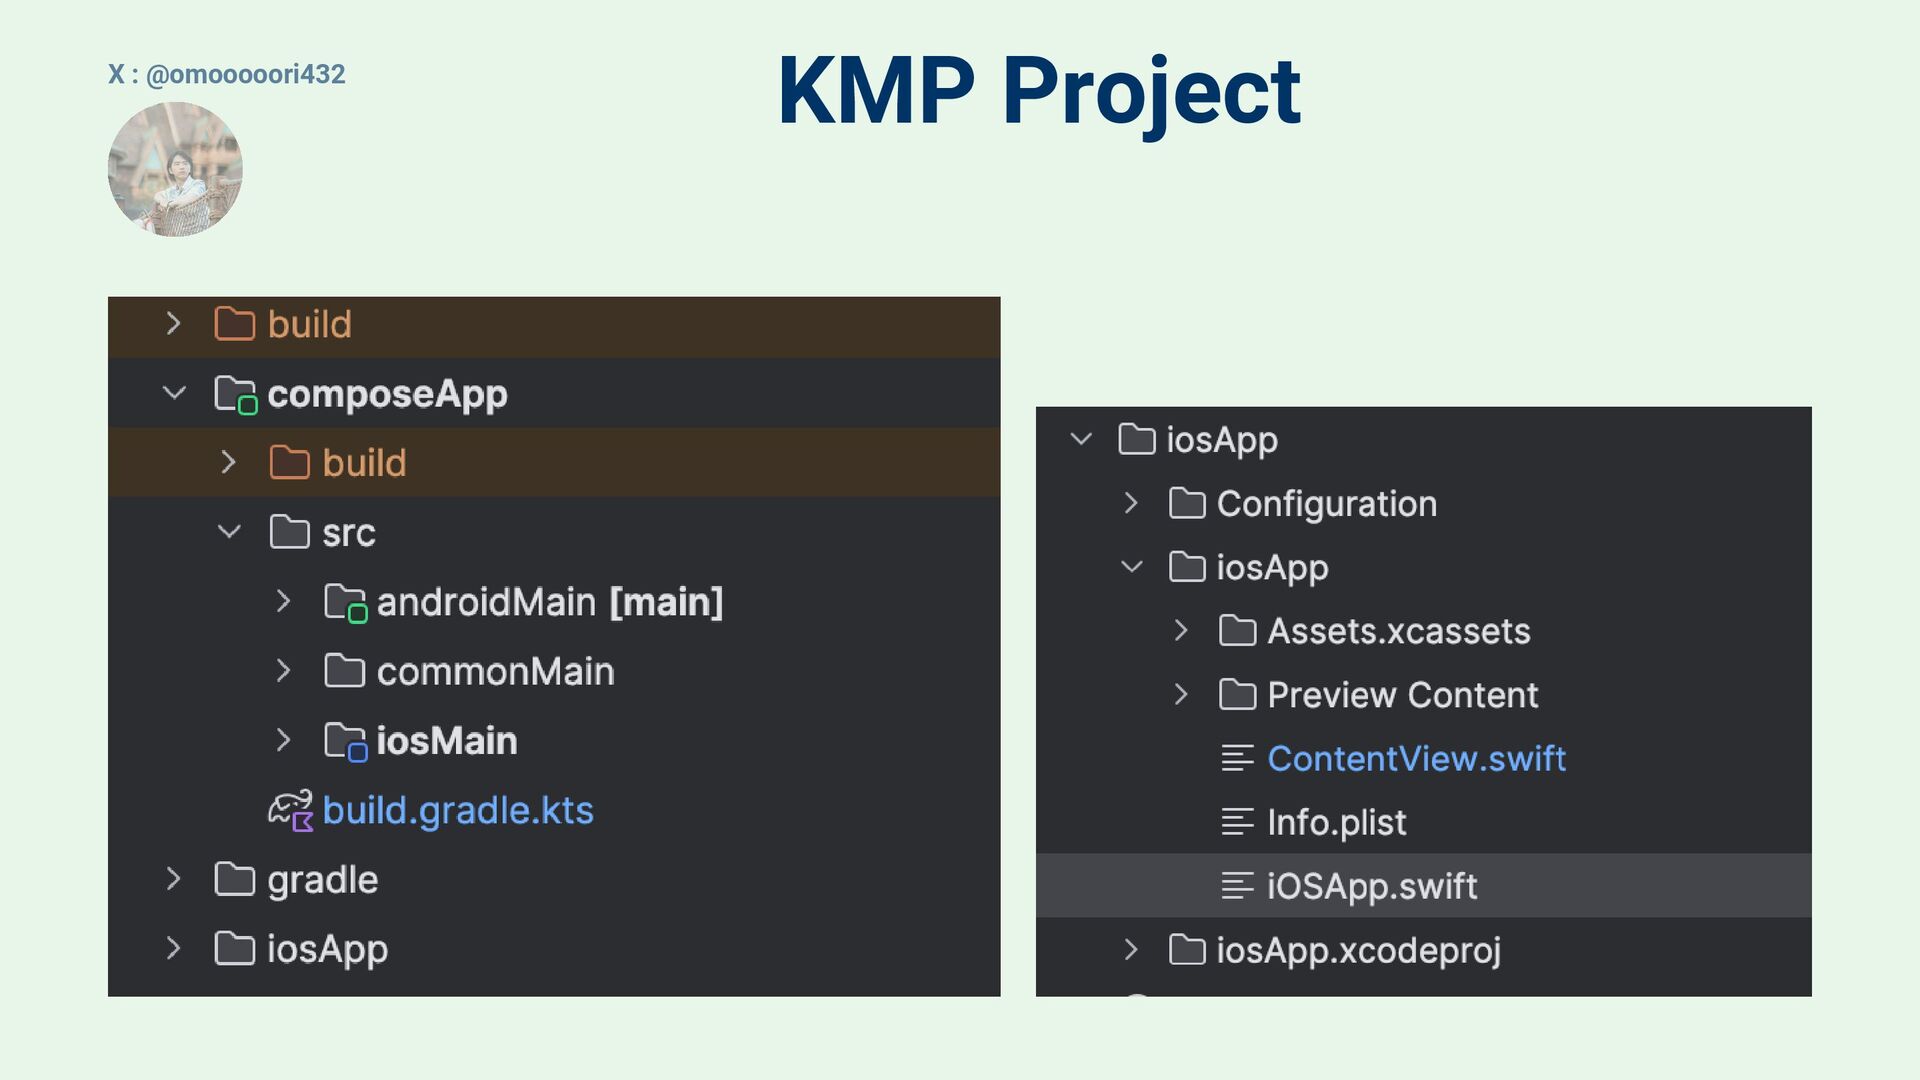The image size is (1920, 1080).
Task: Click the file icon beside iOSApp.swift
Action: [1237, 886]
